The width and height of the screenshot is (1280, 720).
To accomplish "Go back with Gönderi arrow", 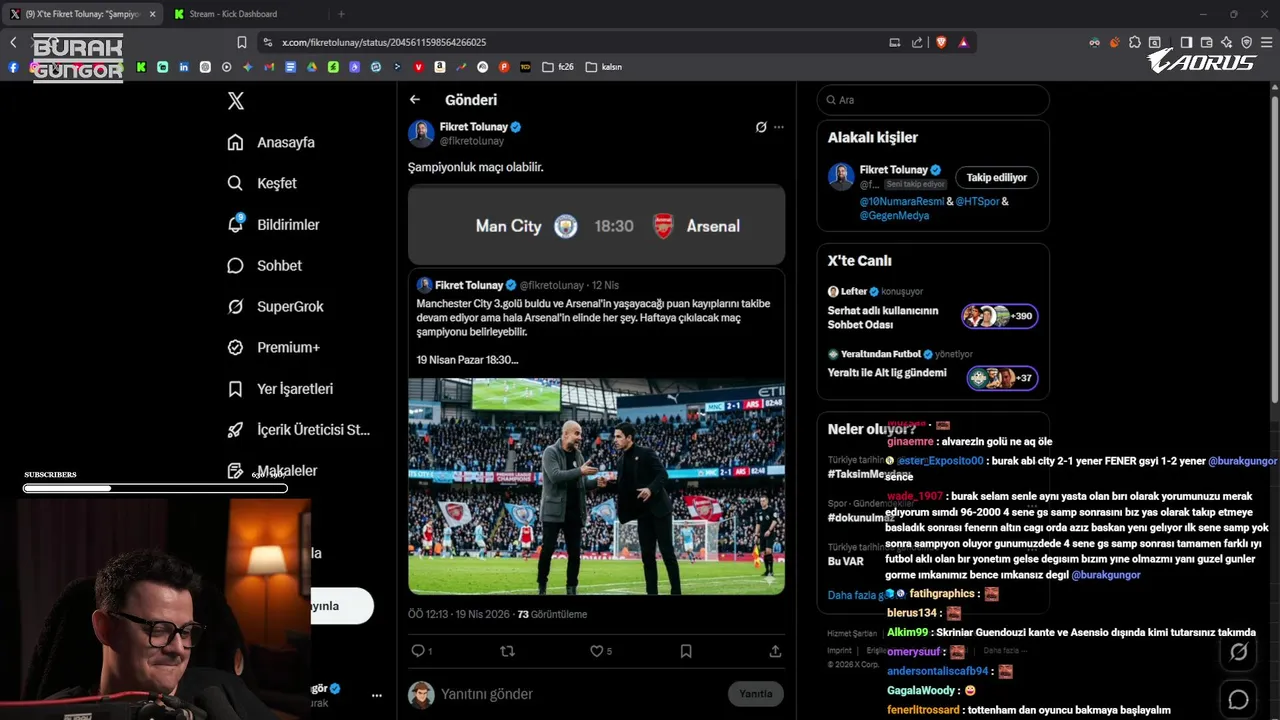I will pyautogui.click(x=415, y=99).
